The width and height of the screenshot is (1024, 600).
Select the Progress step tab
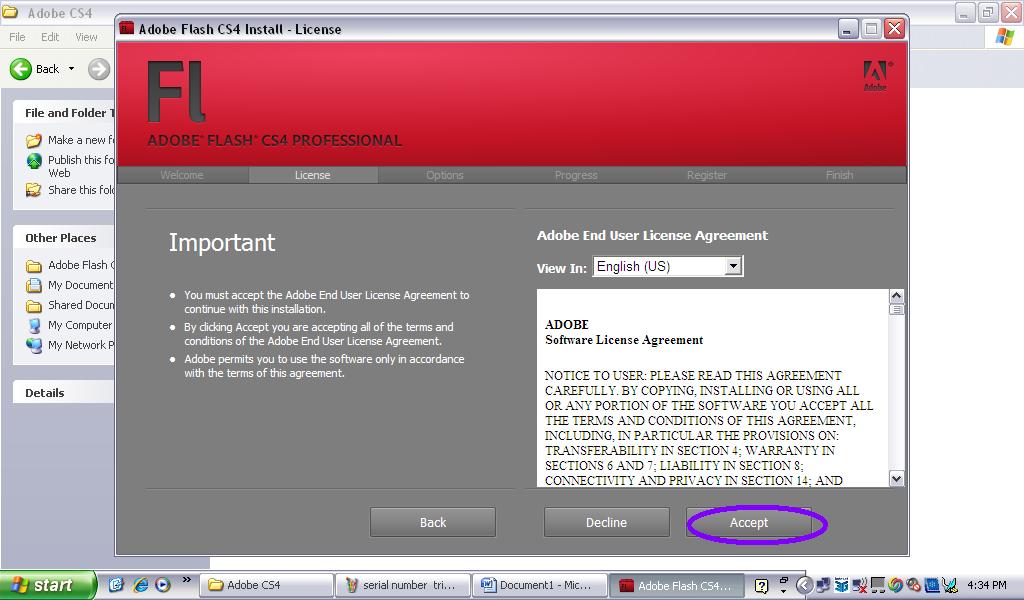576,175
